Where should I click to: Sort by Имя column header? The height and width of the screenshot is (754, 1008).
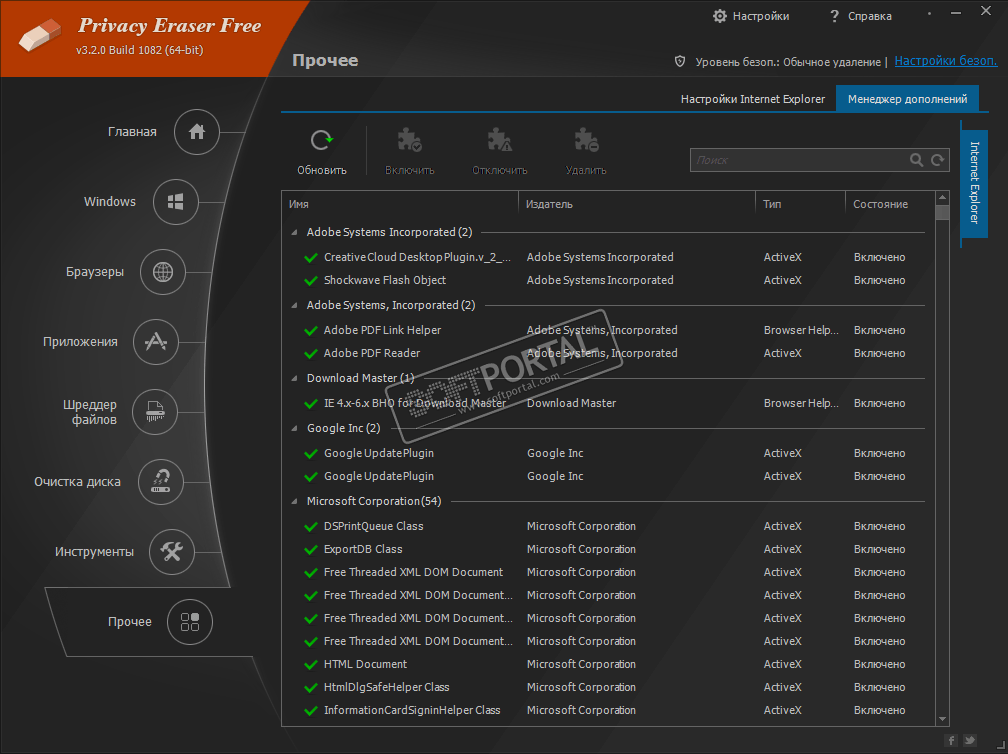point(400,204)
